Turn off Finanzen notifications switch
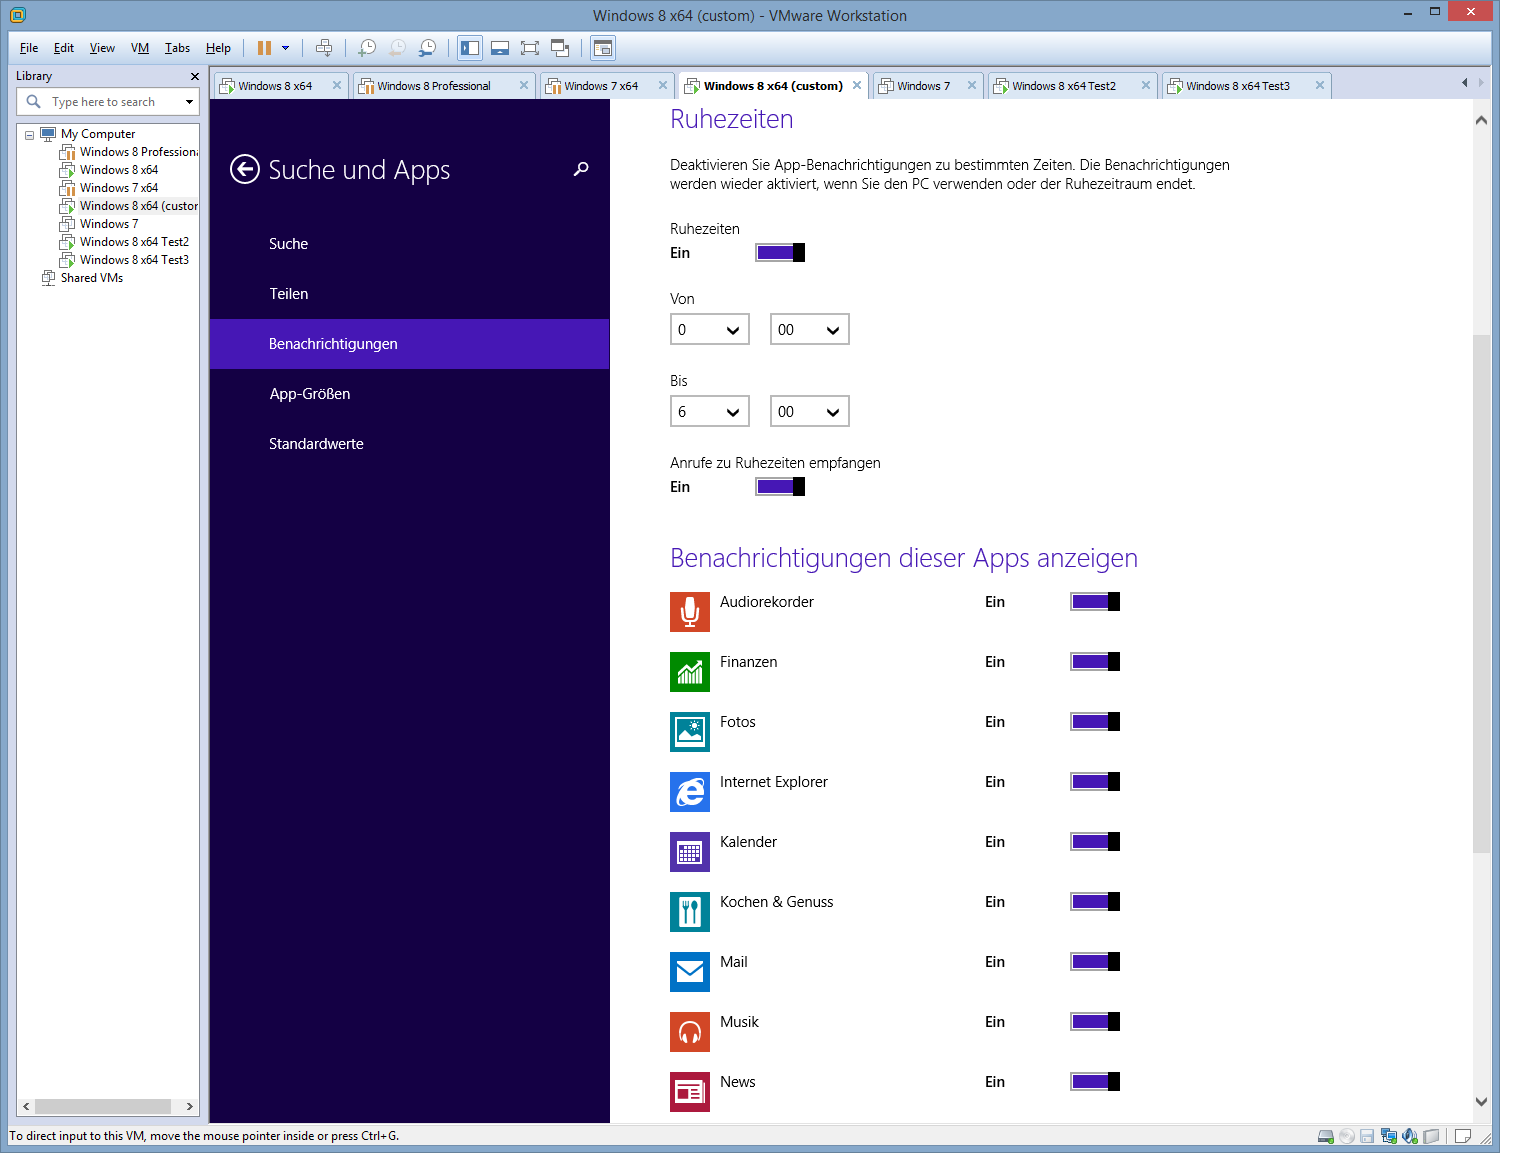Image resolution: width=1536 pixels, height=1153 pixels. pyautogui.click(x=1095, y=662)
